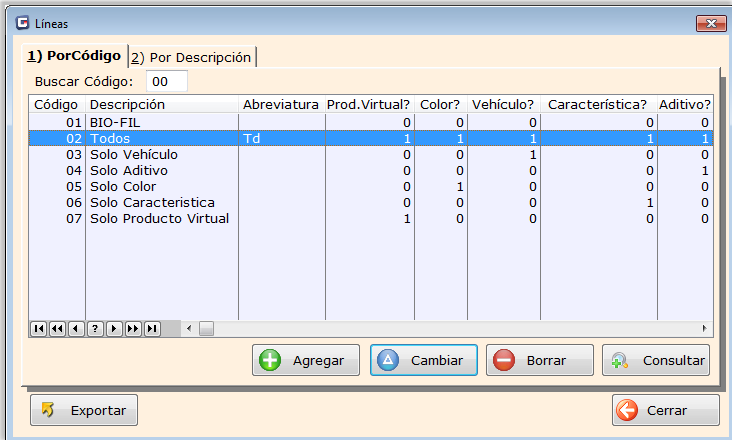The image size is (732, 440).
Task: Click the question mark search button
Action: tap(95, 328)
